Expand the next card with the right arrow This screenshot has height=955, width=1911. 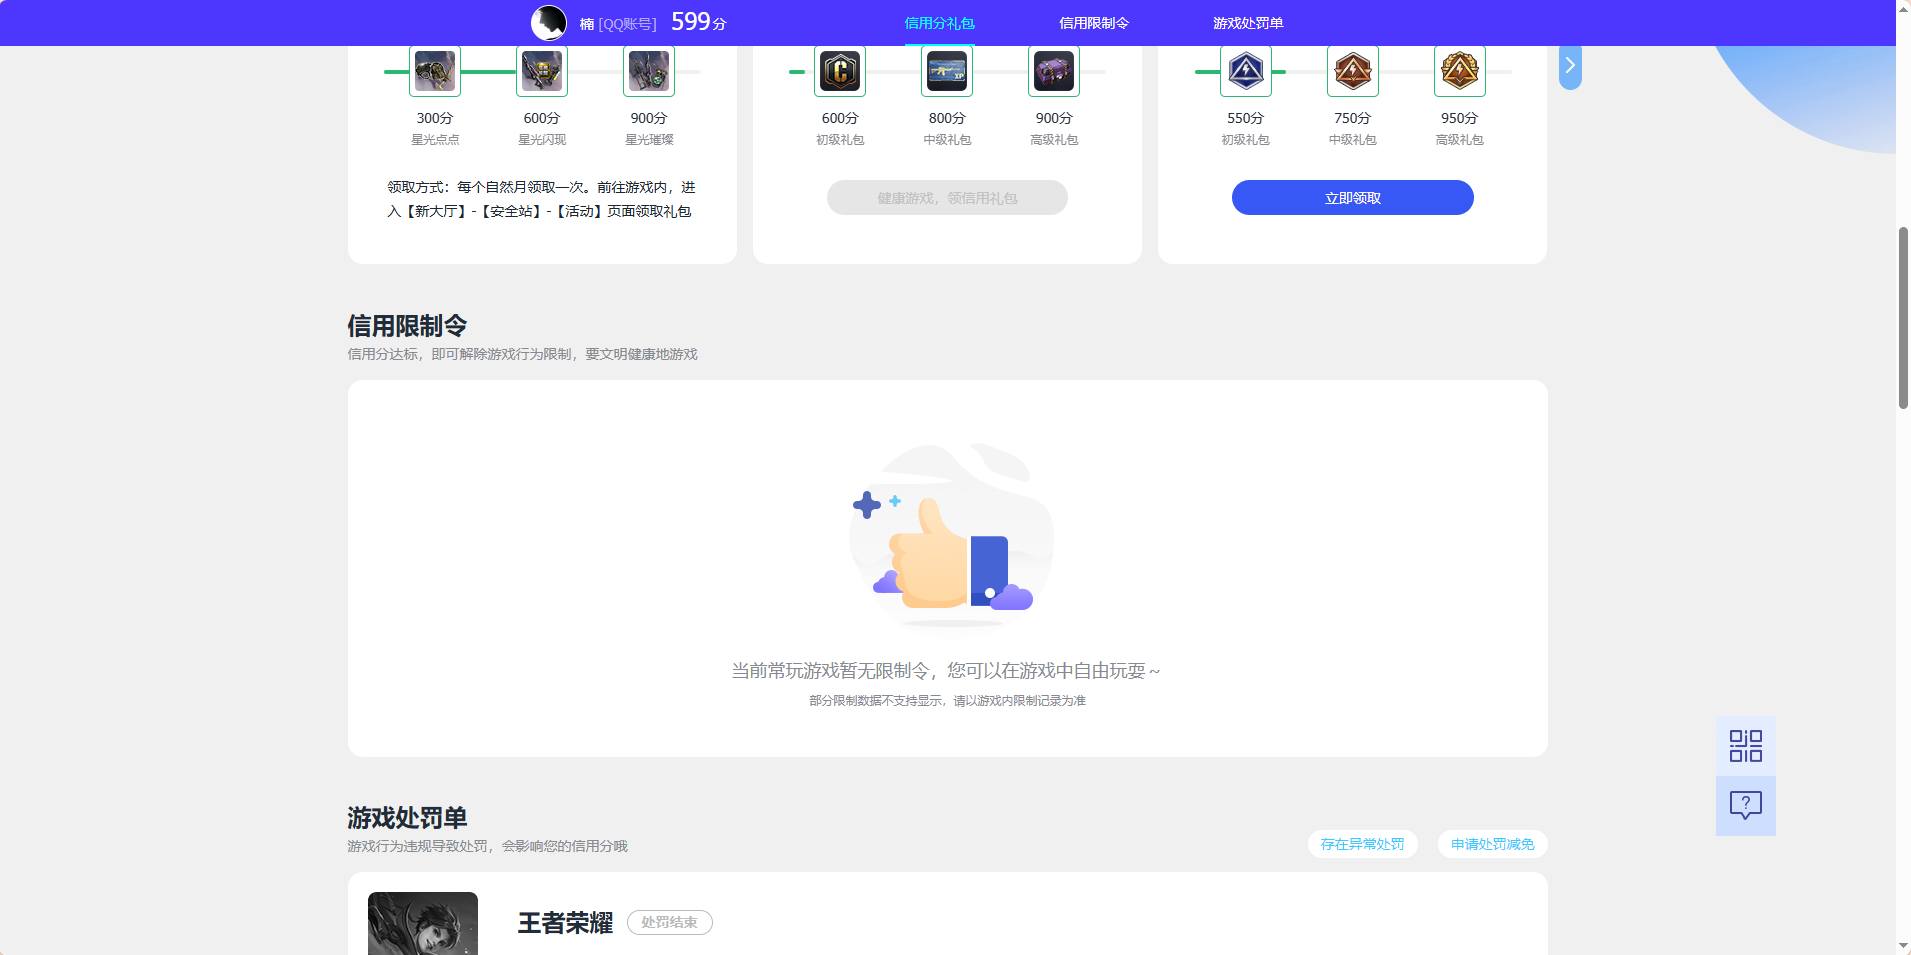tap(1570, 64)
